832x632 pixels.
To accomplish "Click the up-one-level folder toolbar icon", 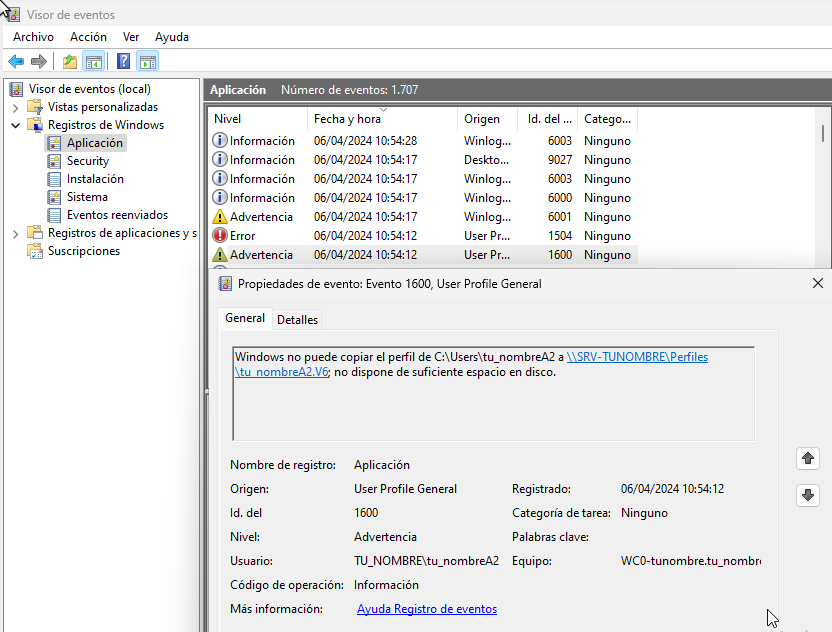I will coord(70,61).
